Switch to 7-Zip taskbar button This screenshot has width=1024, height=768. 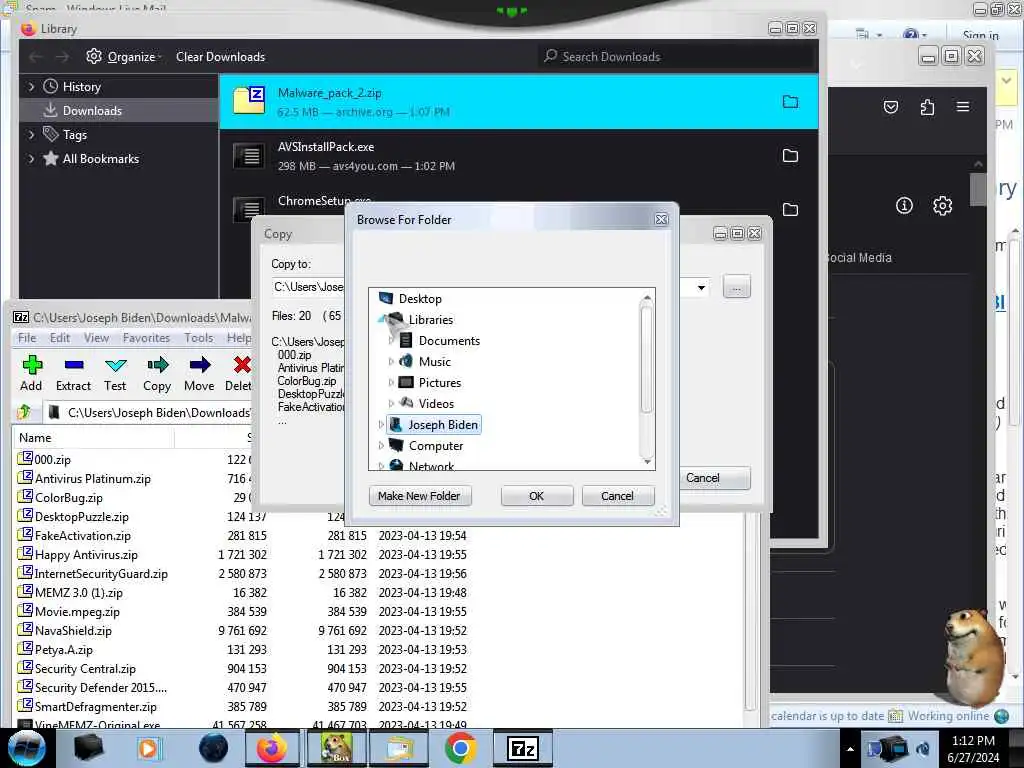[x=522, y=748]
